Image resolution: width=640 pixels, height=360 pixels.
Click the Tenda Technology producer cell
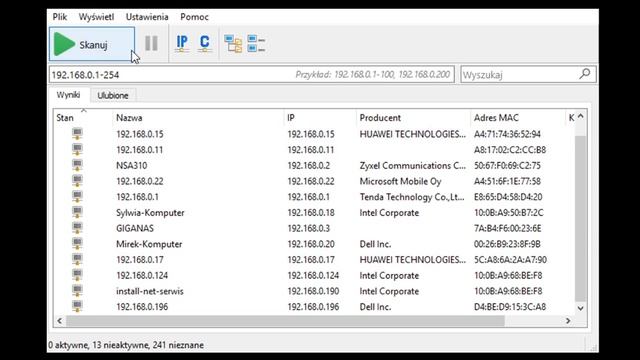click(x=412, y=197)
